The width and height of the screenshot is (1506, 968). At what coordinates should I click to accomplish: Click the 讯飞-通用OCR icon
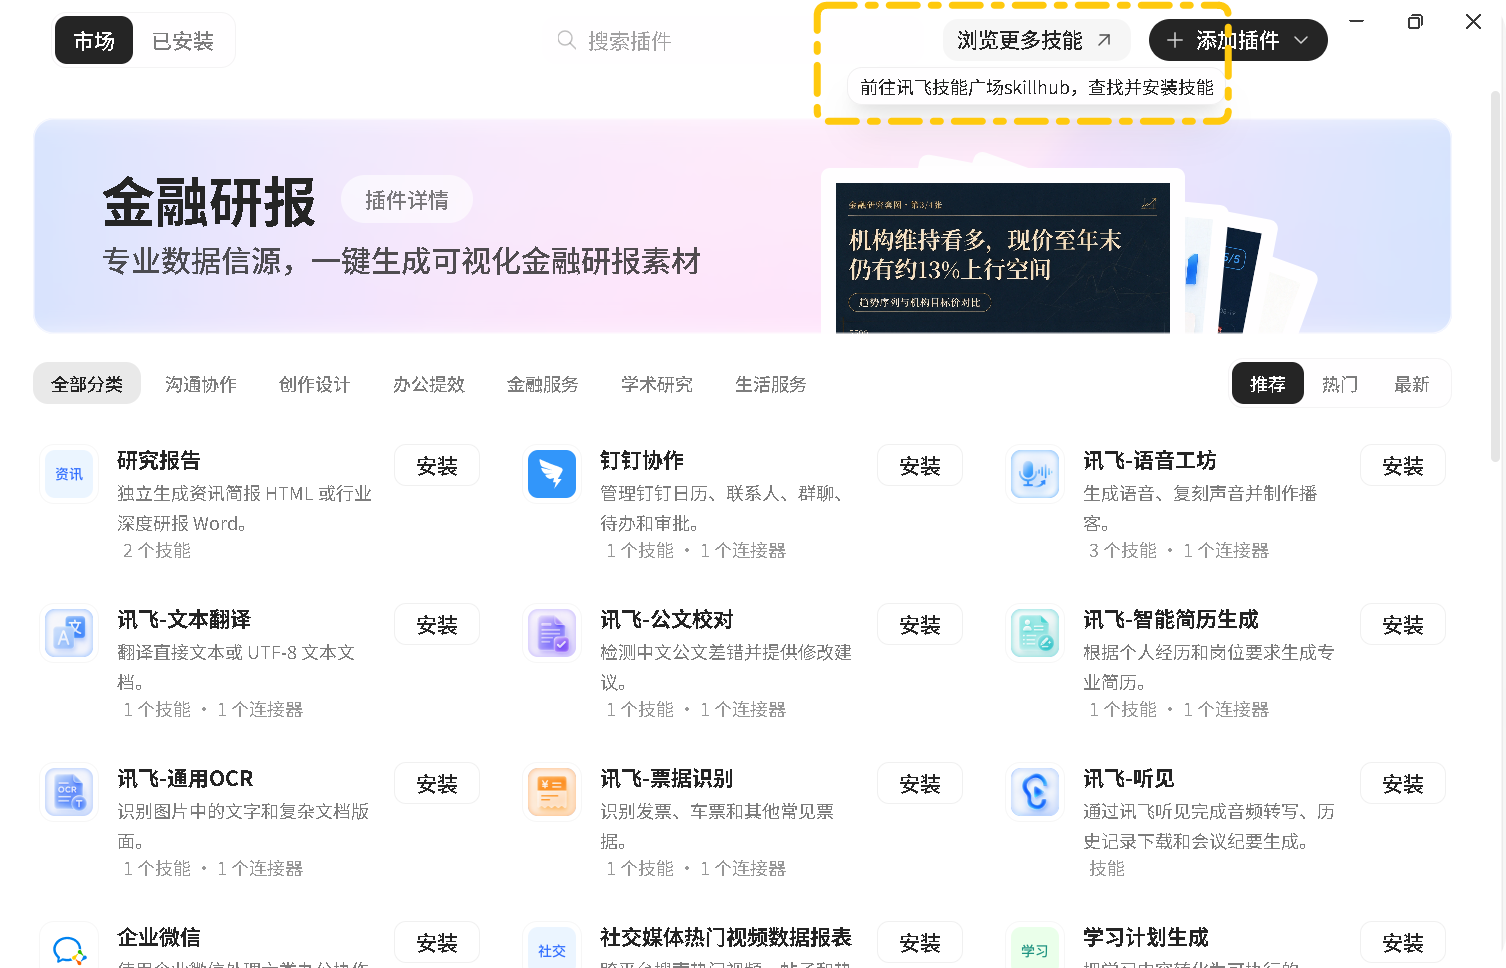69,792
